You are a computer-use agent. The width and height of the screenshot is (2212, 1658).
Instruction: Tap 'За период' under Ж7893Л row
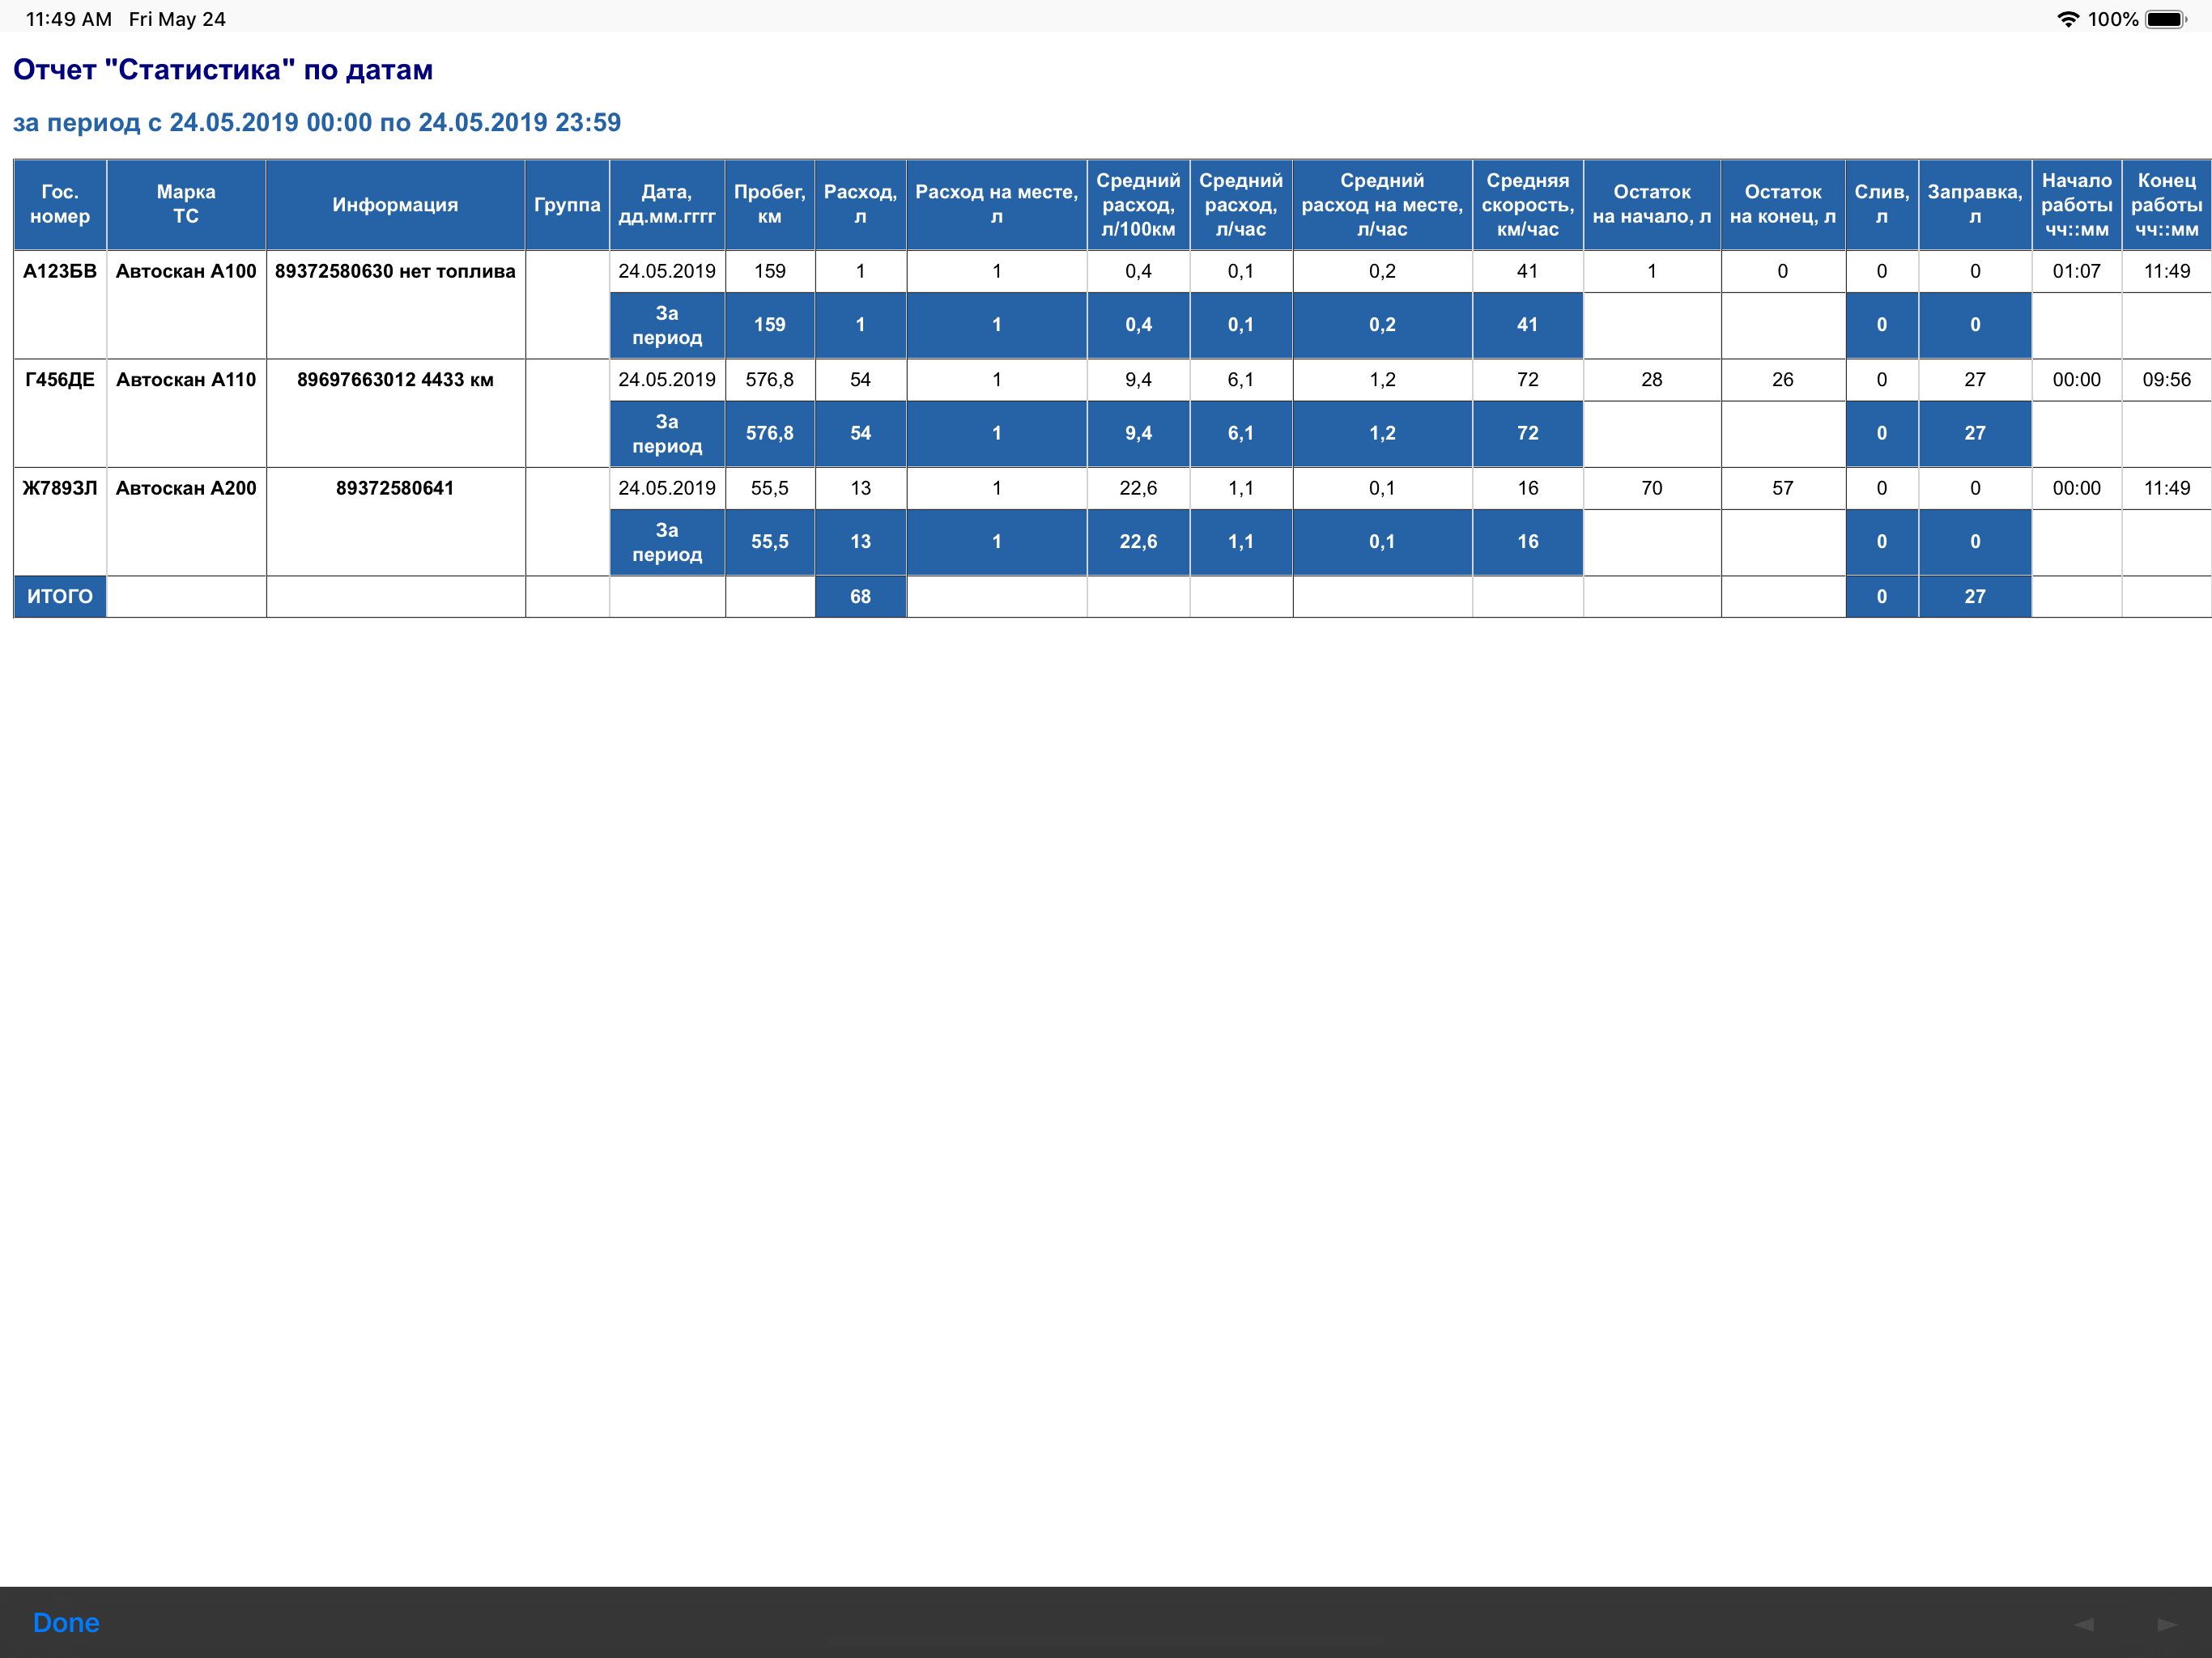click(x=667, y=542)
